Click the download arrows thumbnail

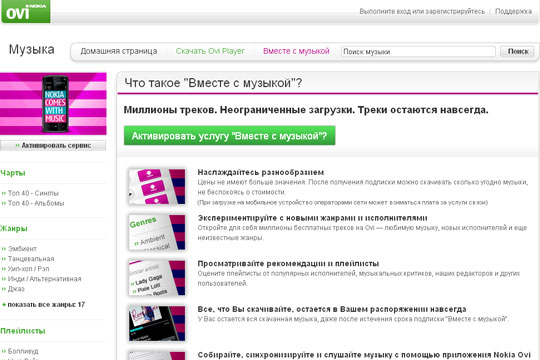(x=157, y=187)
